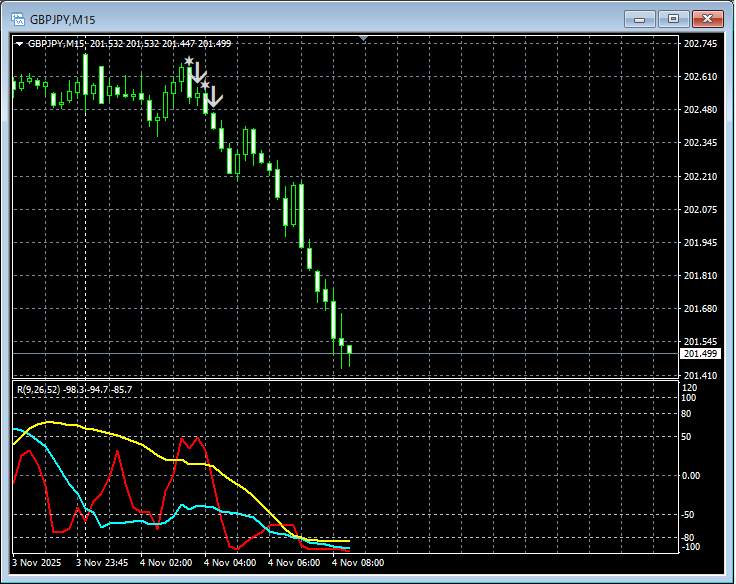Image resolution: width=736 pixels, height=584 pixels.
Task: Minimize the GBPJPY,M15 chart window
Action: 639,18
